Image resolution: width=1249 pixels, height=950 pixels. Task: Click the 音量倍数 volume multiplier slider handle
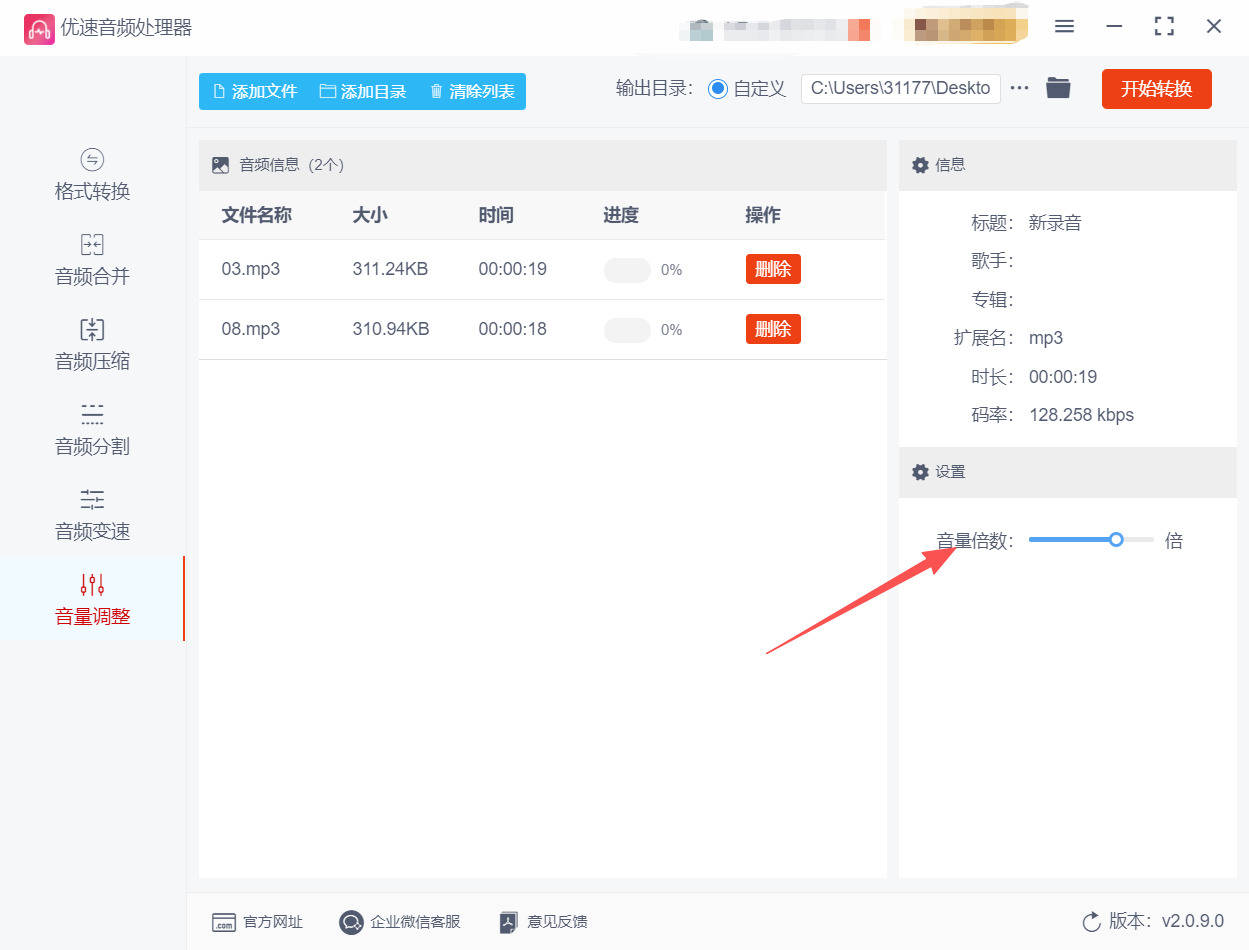coord(1116,540)
